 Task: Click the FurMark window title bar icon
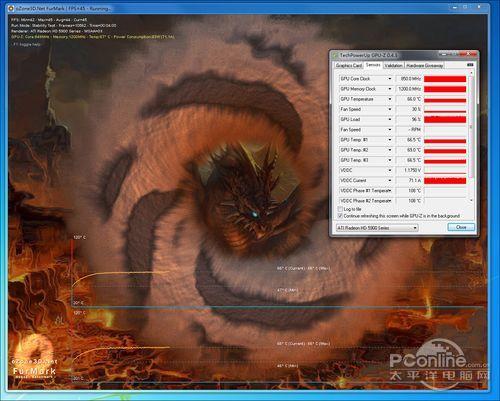(x=11, y=8)
